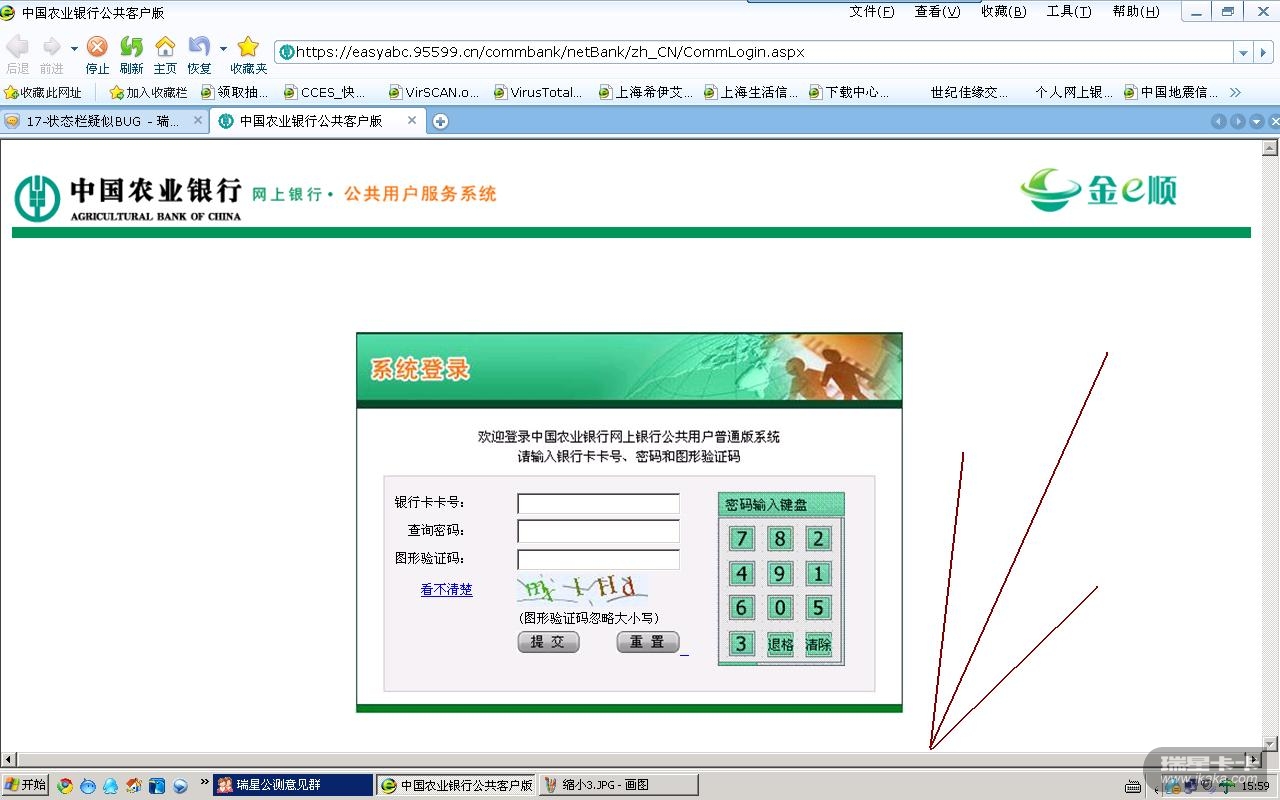This screenshot has height=800, width=1280.
Task: Open the 上海希伊艾... bookmark
Action: point(646,92)
